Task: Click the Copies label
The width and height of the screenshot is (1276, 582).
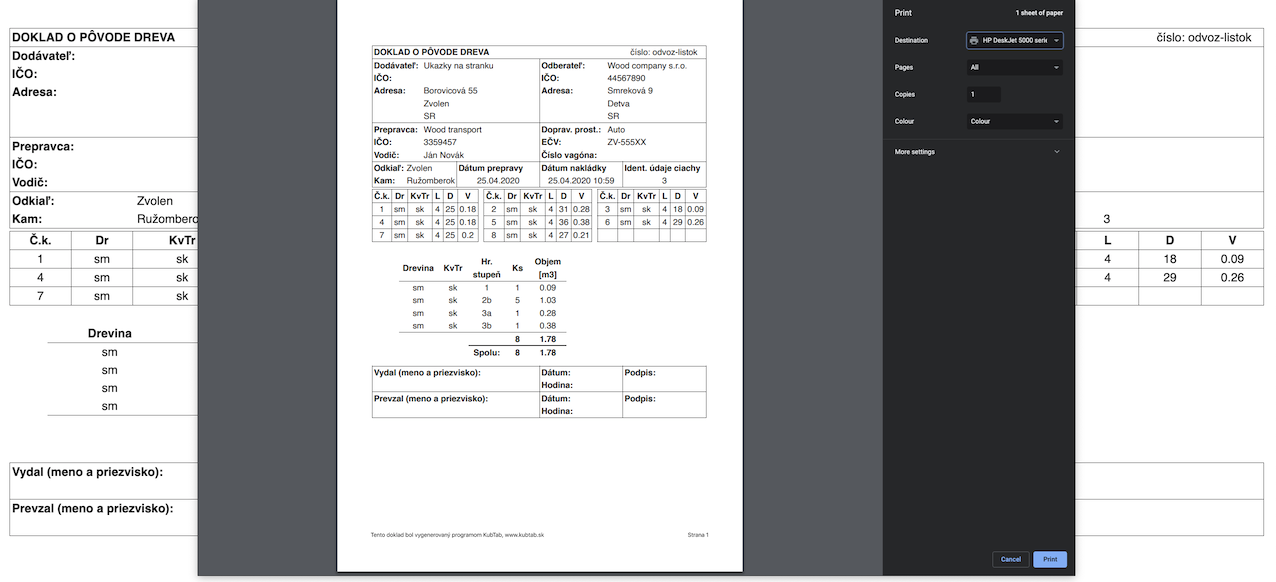Action: click(x=905, y=95)
